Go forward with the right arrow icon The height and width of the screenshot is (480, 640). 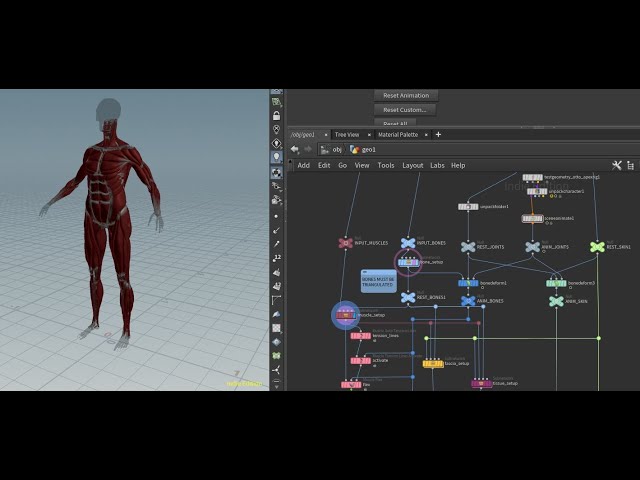[x=308, y=149]
